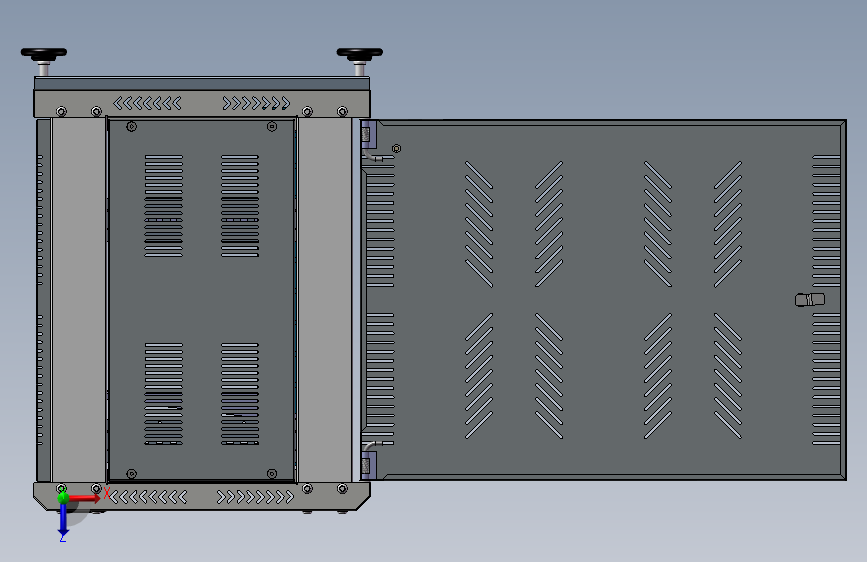Select the left-pointing chevron cutouts on the top rail
867x562 pixels.
click(147, 103)
